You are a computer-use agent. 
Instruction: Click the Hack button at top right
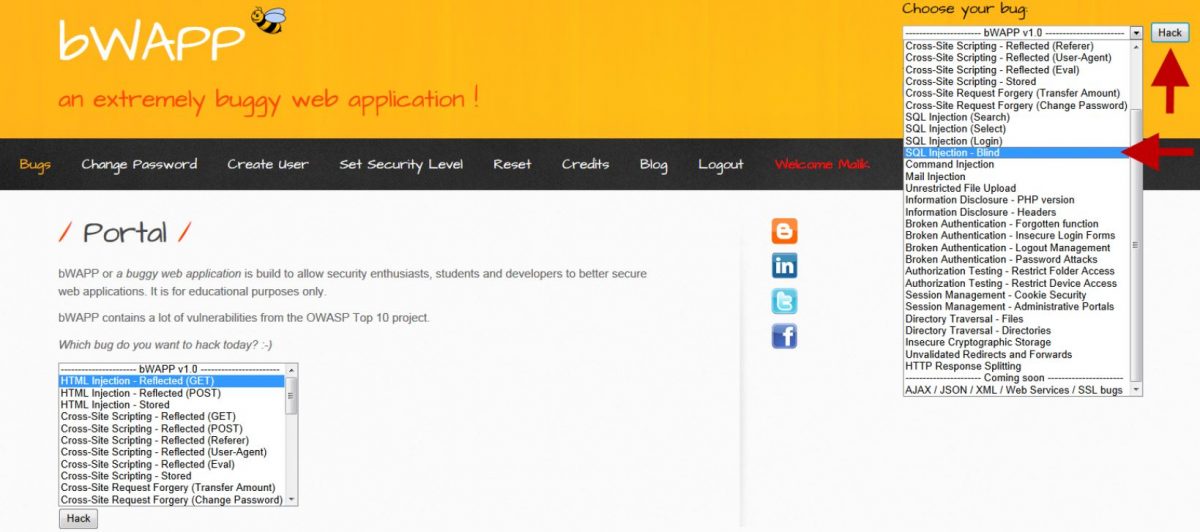point(1169,33)
